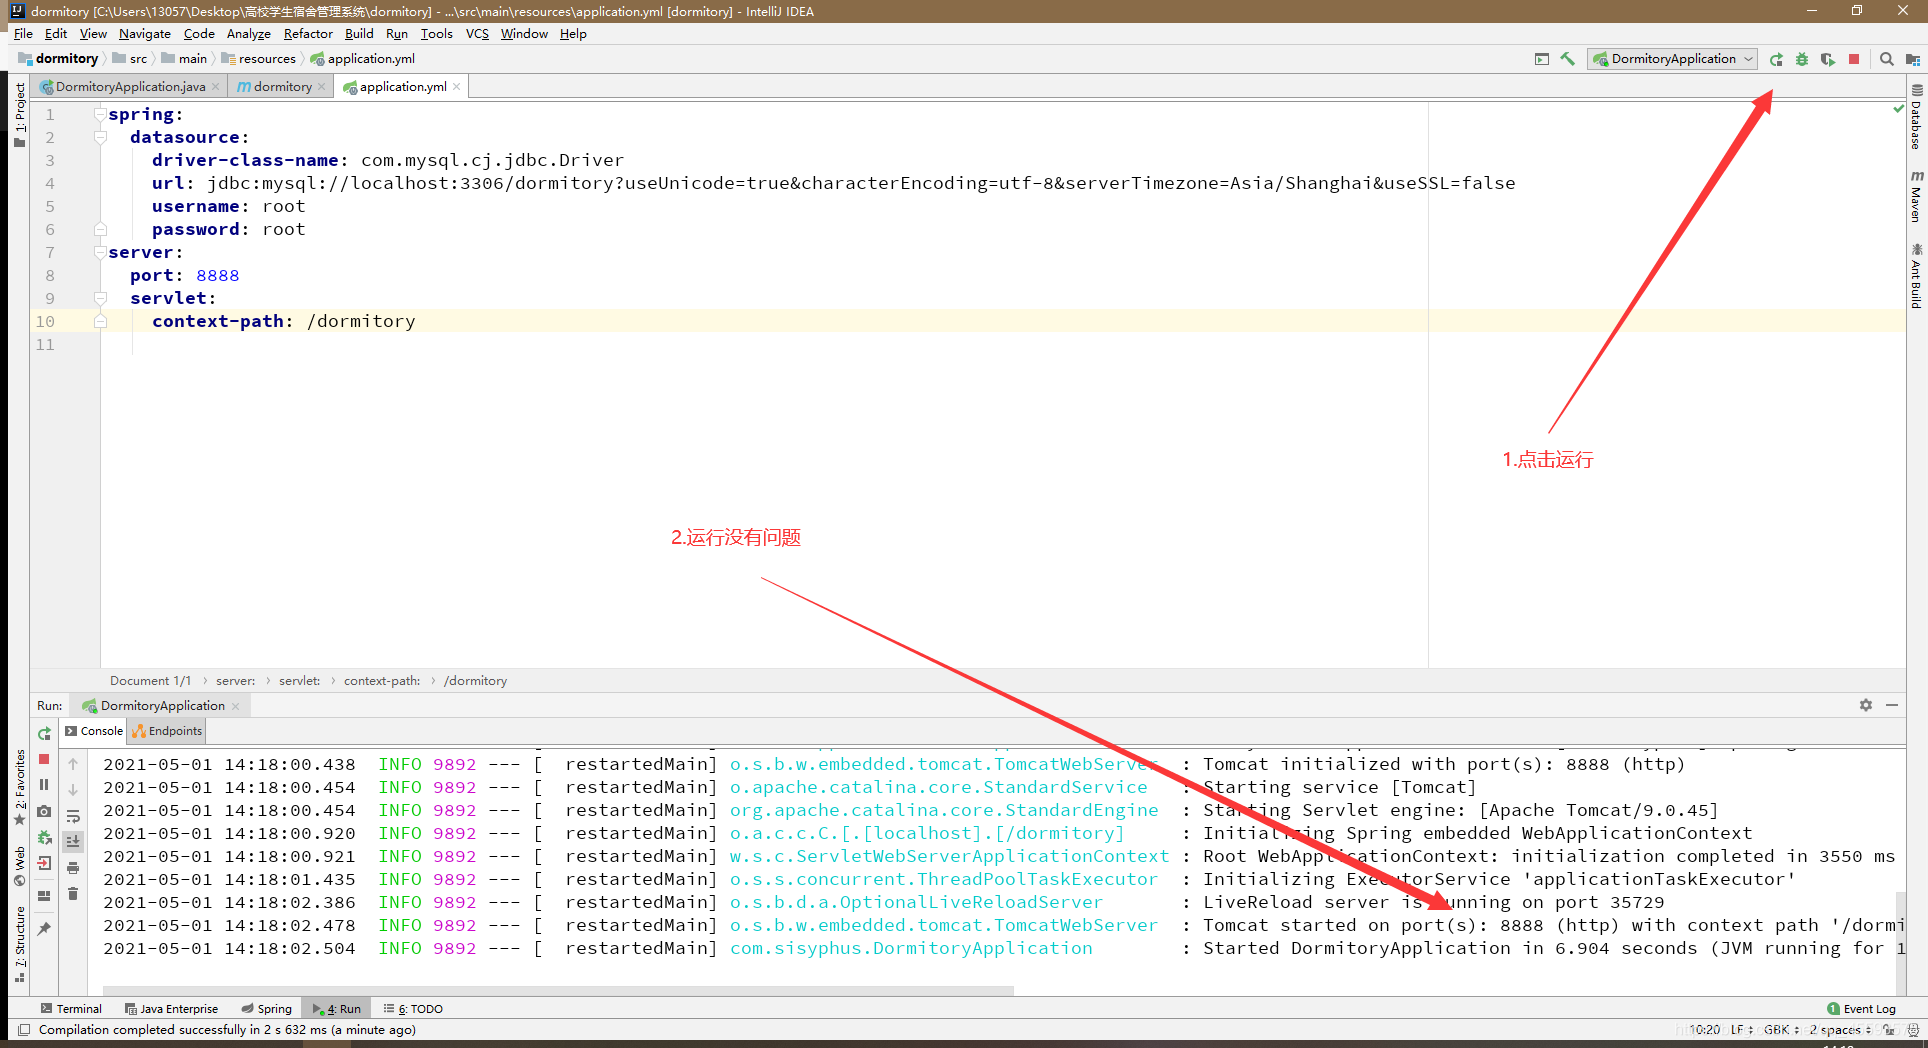1928x1048 pixels.
Task: Change 2 spaces indent setting
Action: tap(1839, 1029)
